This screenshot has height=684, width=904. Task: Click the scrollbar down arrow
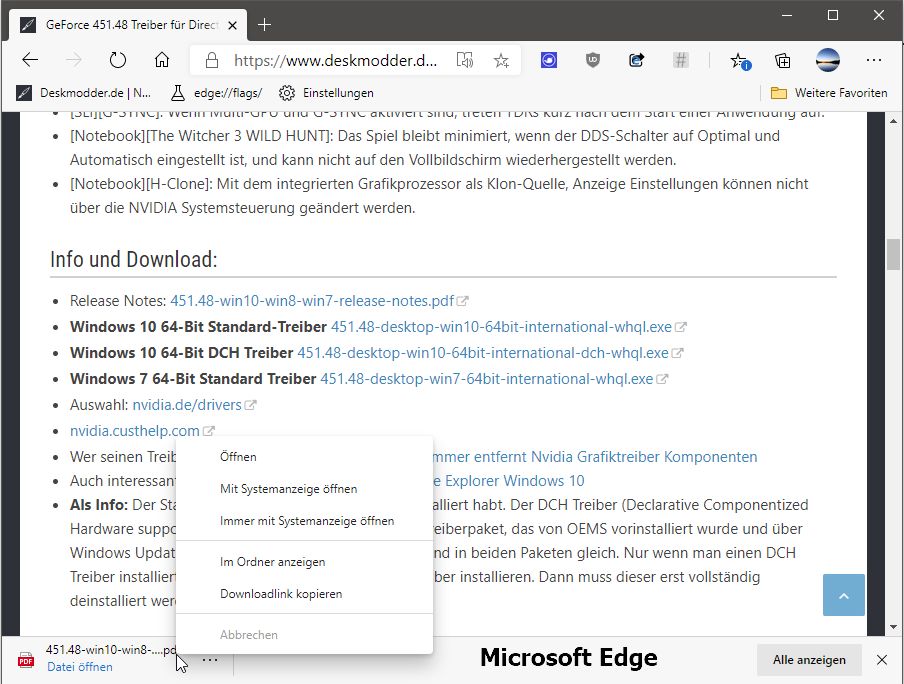(893, 627)
